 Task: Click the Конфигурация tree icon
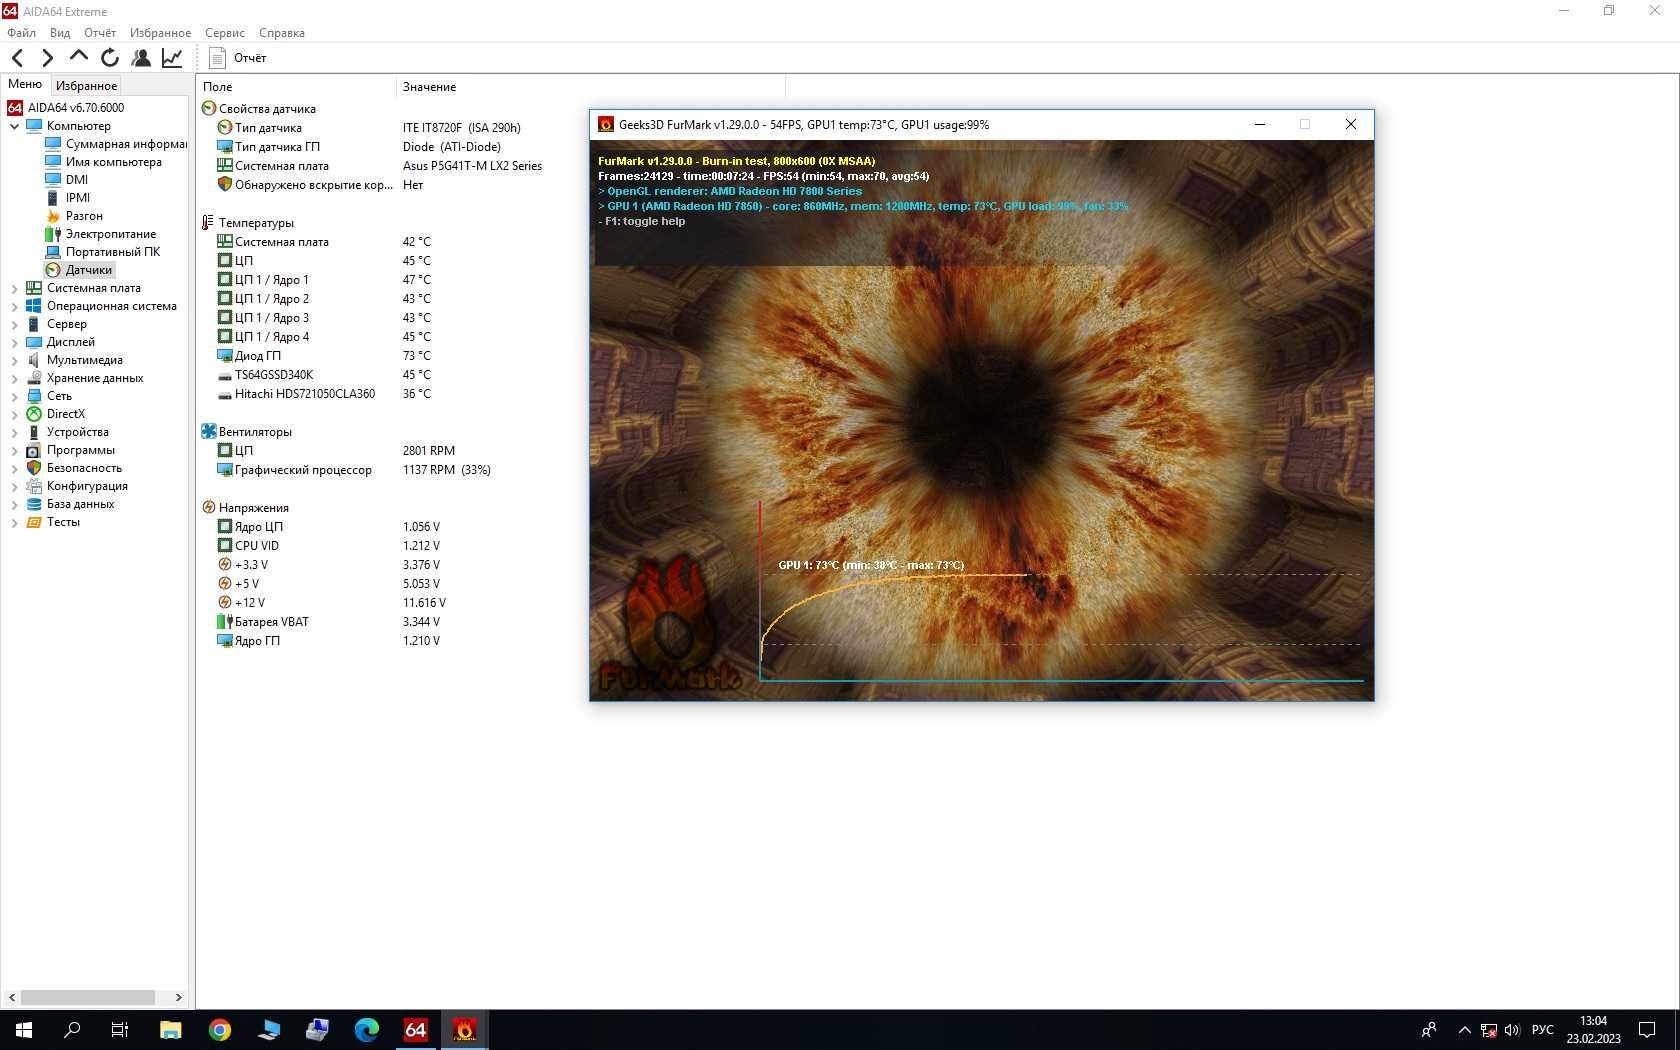[34, 486]
